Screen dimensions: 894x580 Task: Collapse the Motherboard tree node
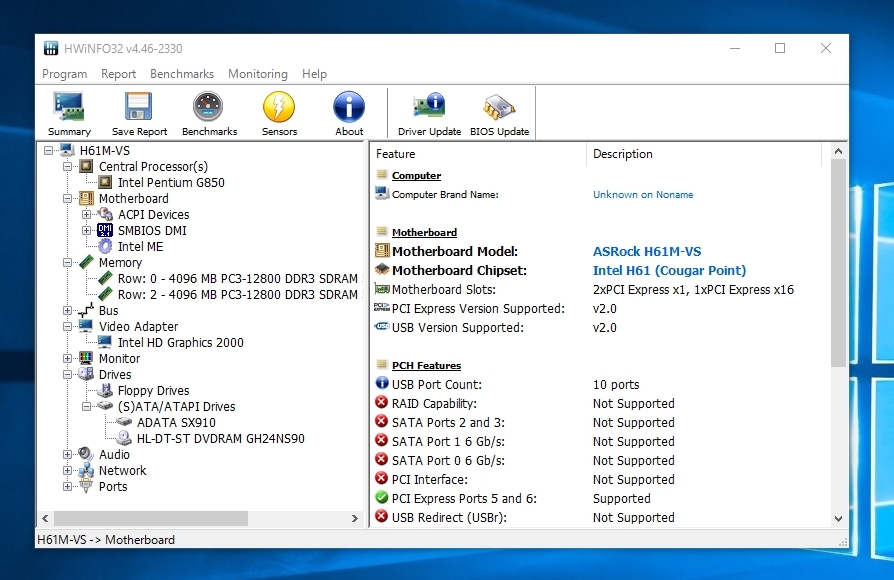[x=67, y=198]
